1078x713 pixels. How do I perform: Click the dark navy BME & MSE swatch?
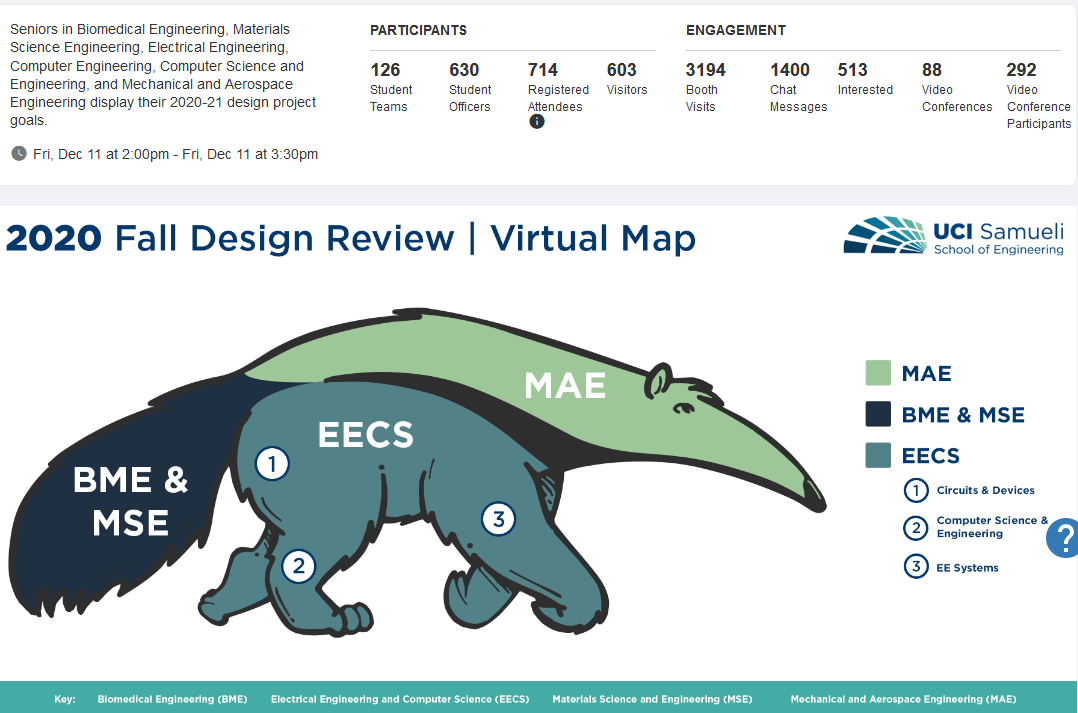coord(878,414)
